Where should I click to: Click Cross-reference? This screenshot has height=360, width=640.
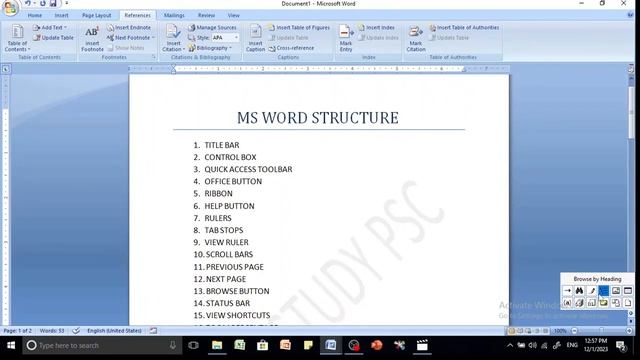291,48
